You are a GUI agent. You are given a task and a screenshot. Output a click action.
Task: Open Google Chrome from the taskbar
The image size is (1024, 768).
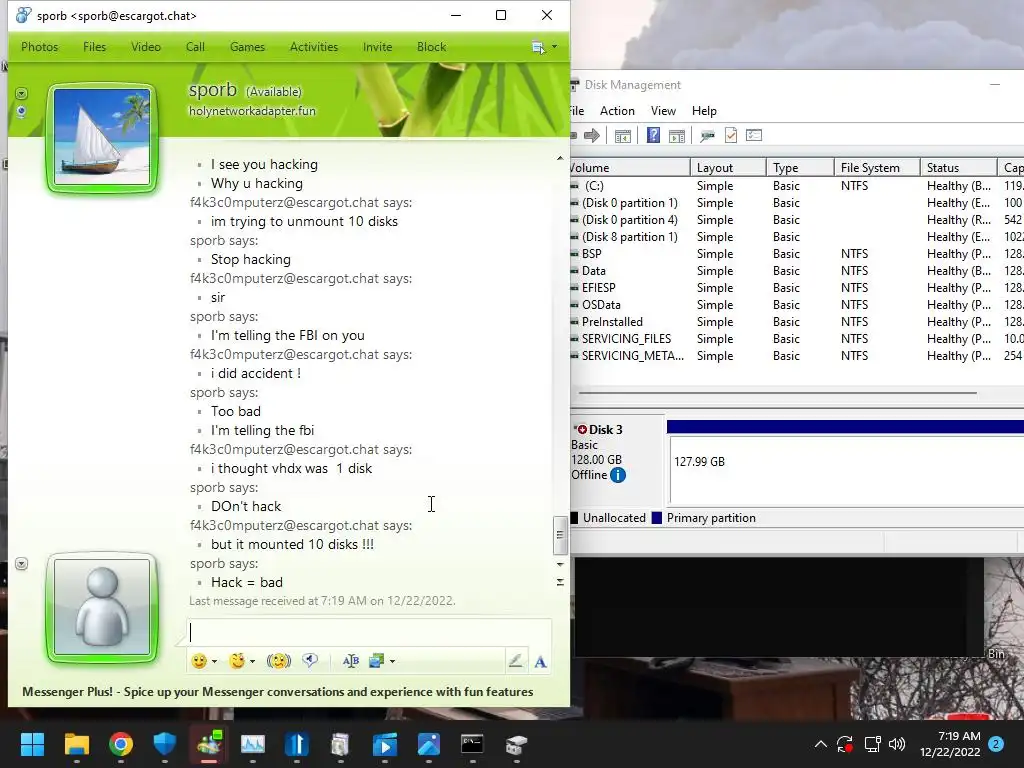pos(121,744)
